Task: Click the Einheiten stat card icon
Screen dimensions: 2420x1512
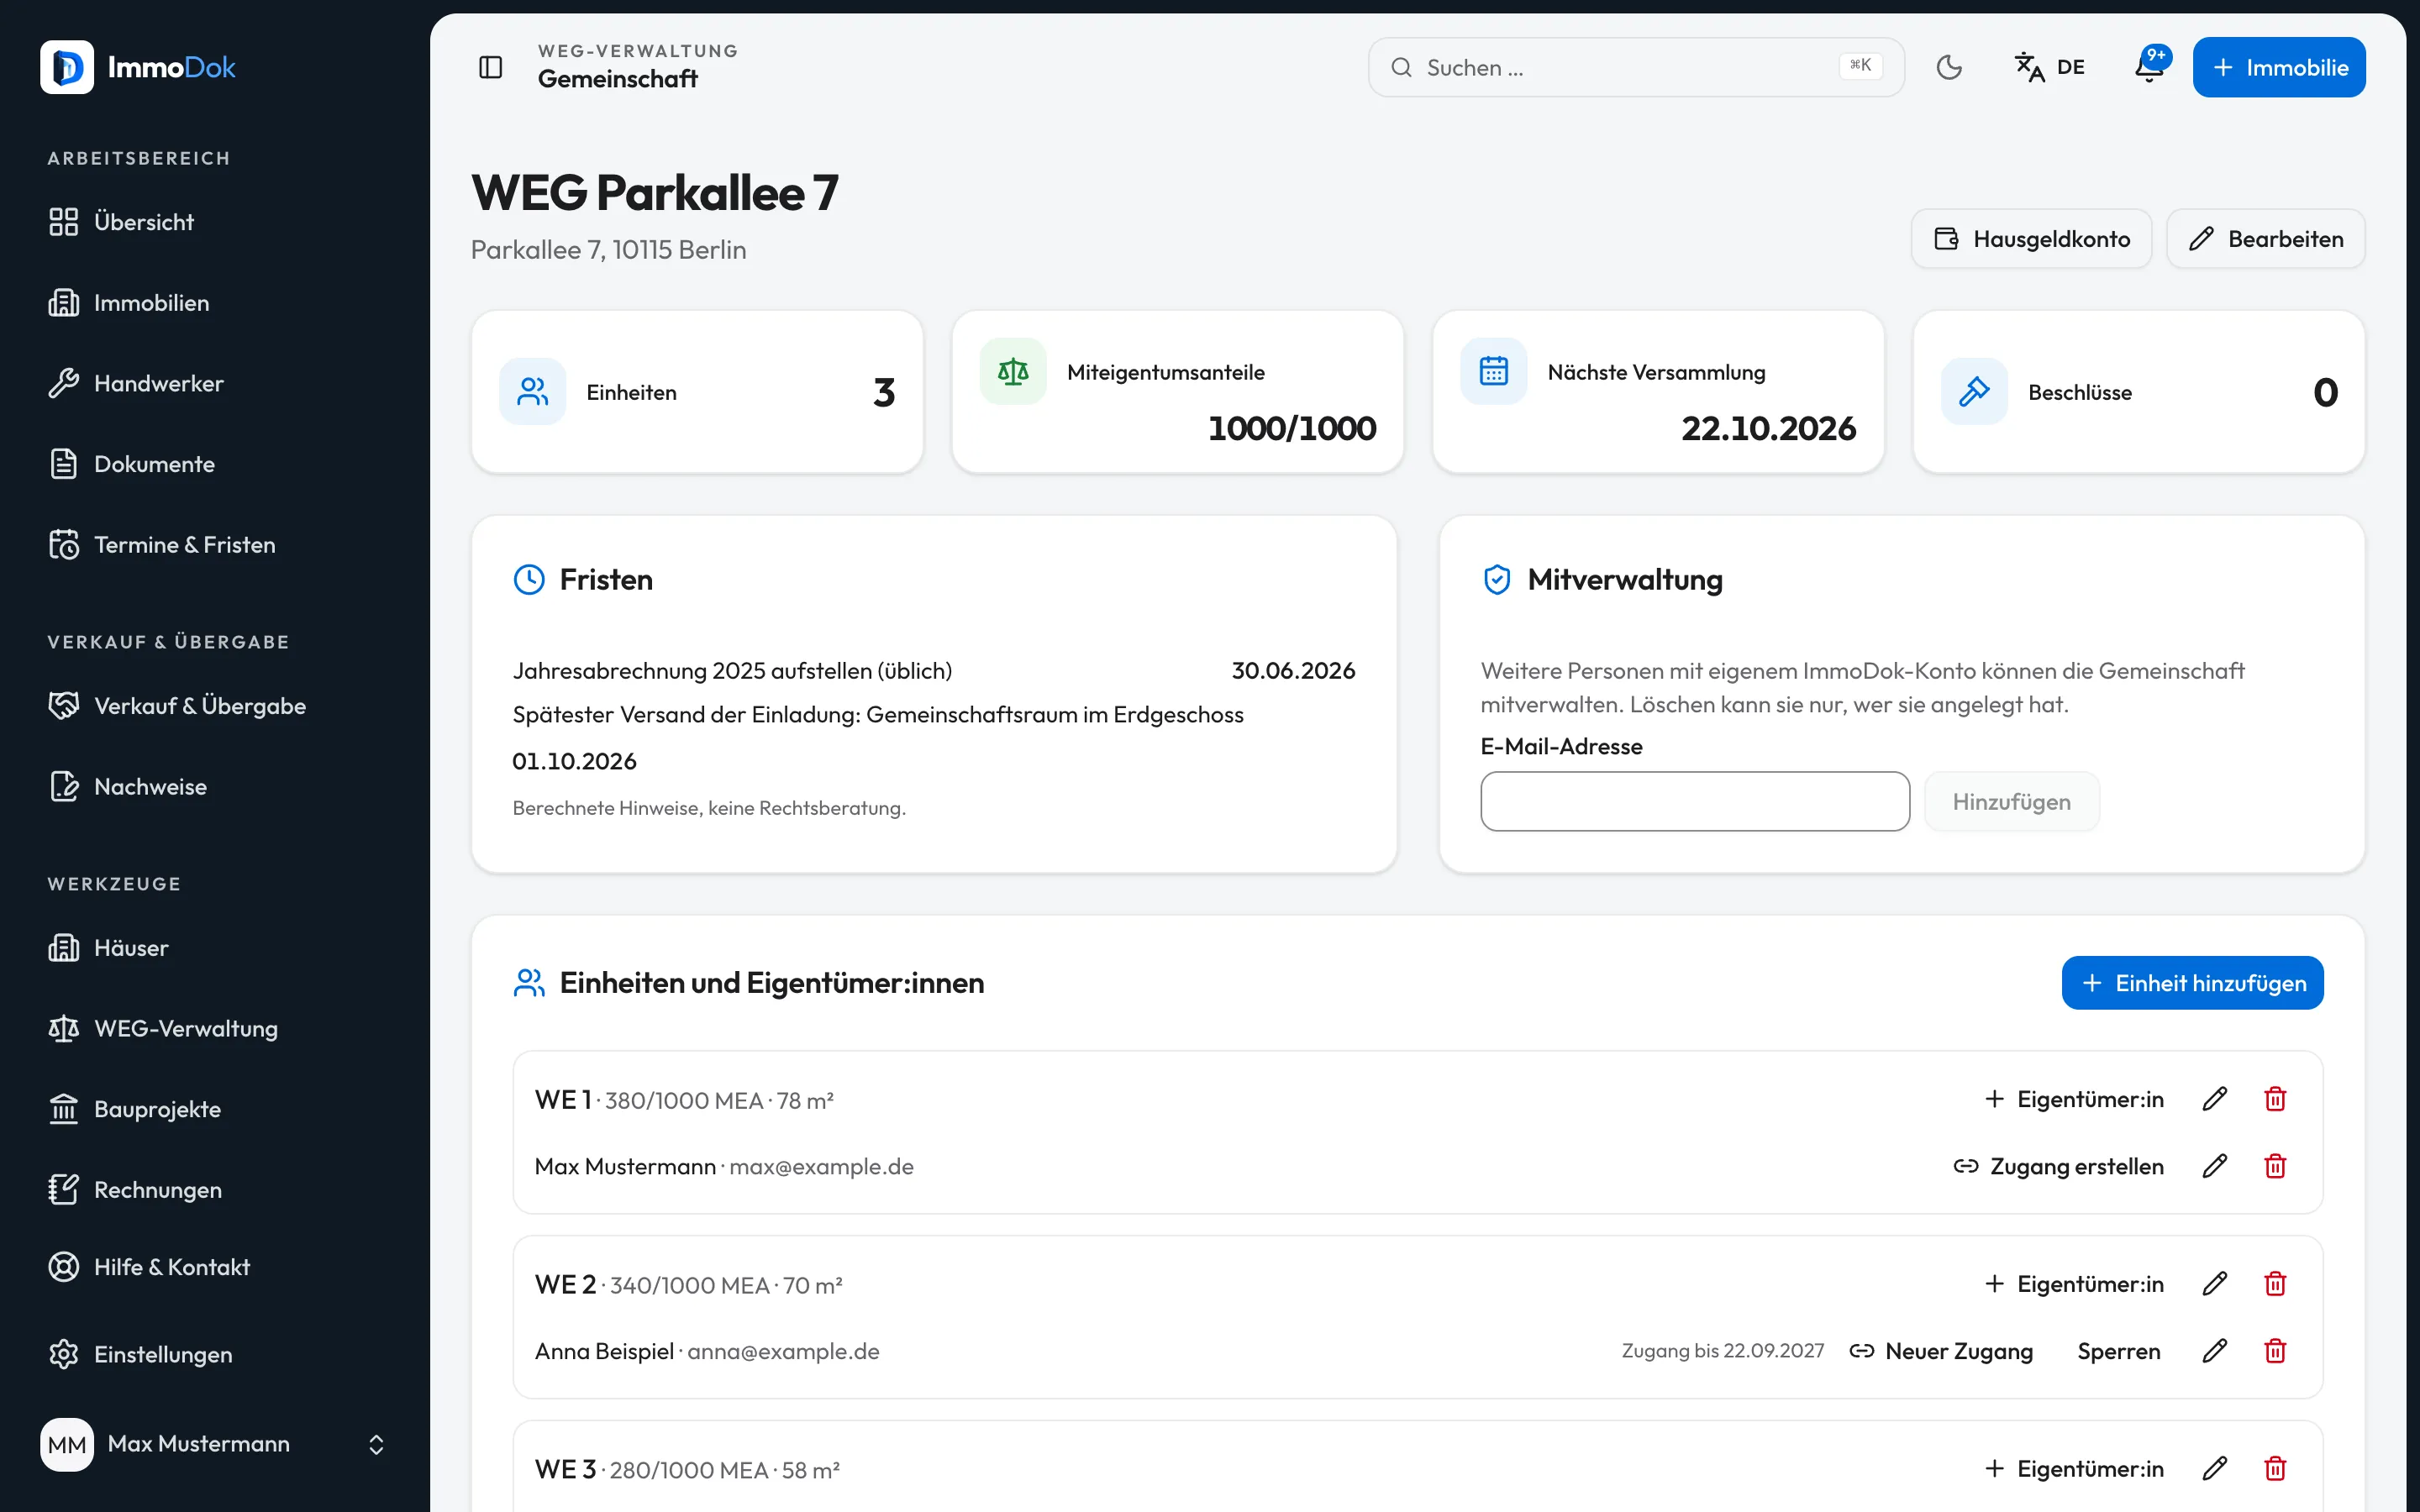Action: pyautogui.click(x=533, y=392)
